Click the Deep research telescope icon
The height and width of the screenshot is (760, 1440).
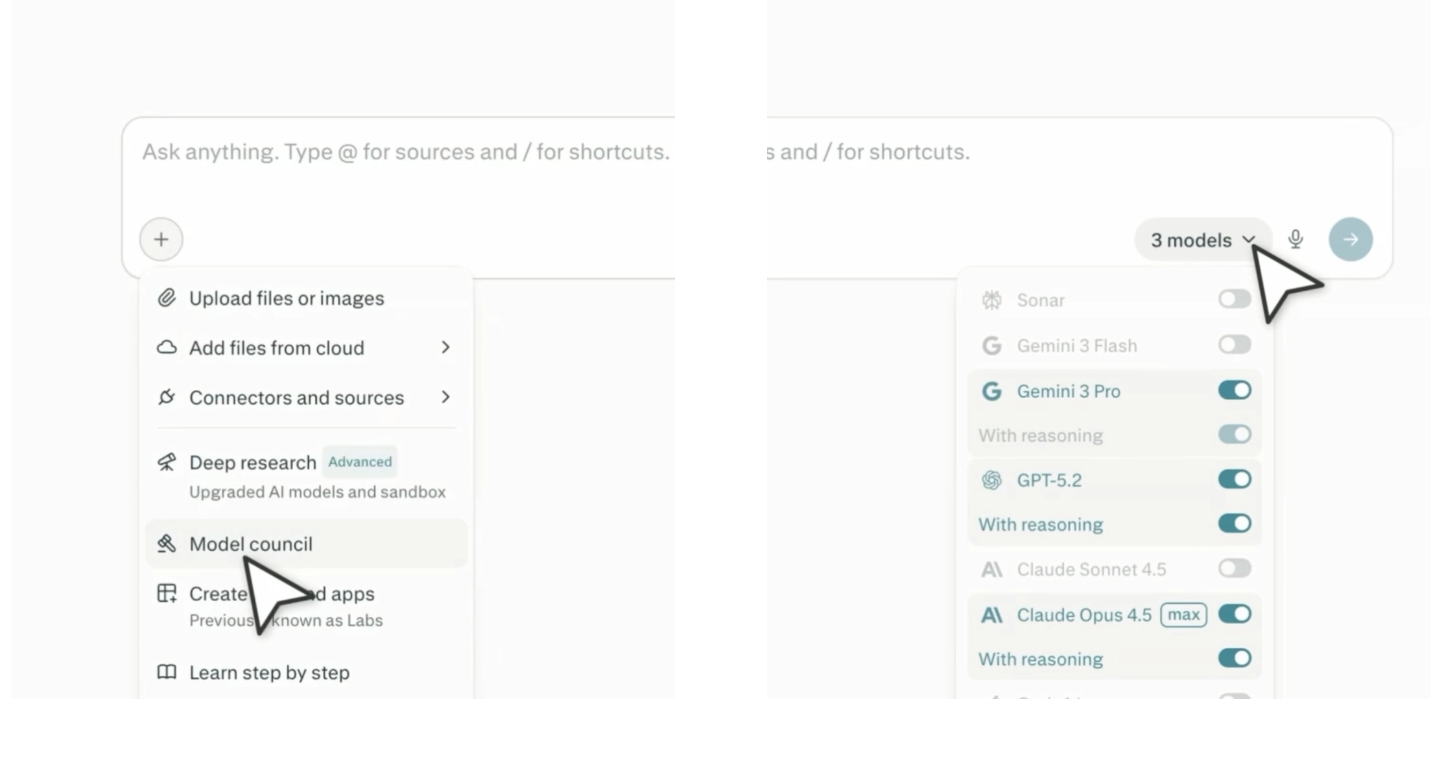click(x=167, y=462)
